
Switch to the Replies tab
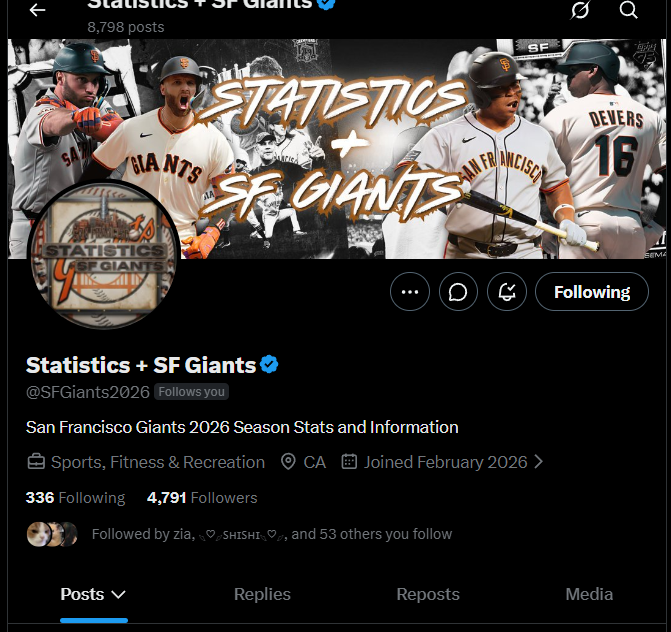tap(262, 594)
